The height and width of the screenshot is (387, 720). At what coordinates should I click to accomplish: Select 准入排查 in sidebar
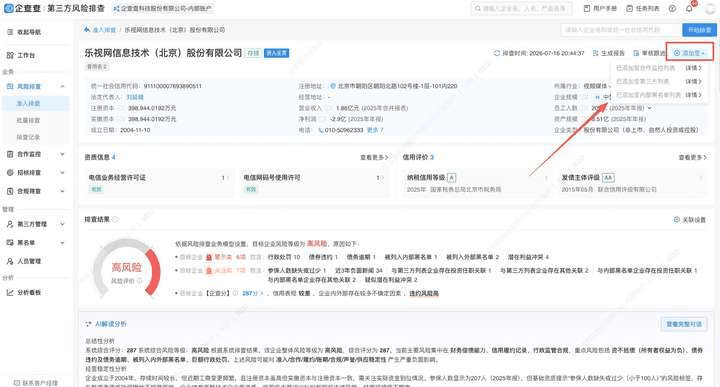pos(36,103)
